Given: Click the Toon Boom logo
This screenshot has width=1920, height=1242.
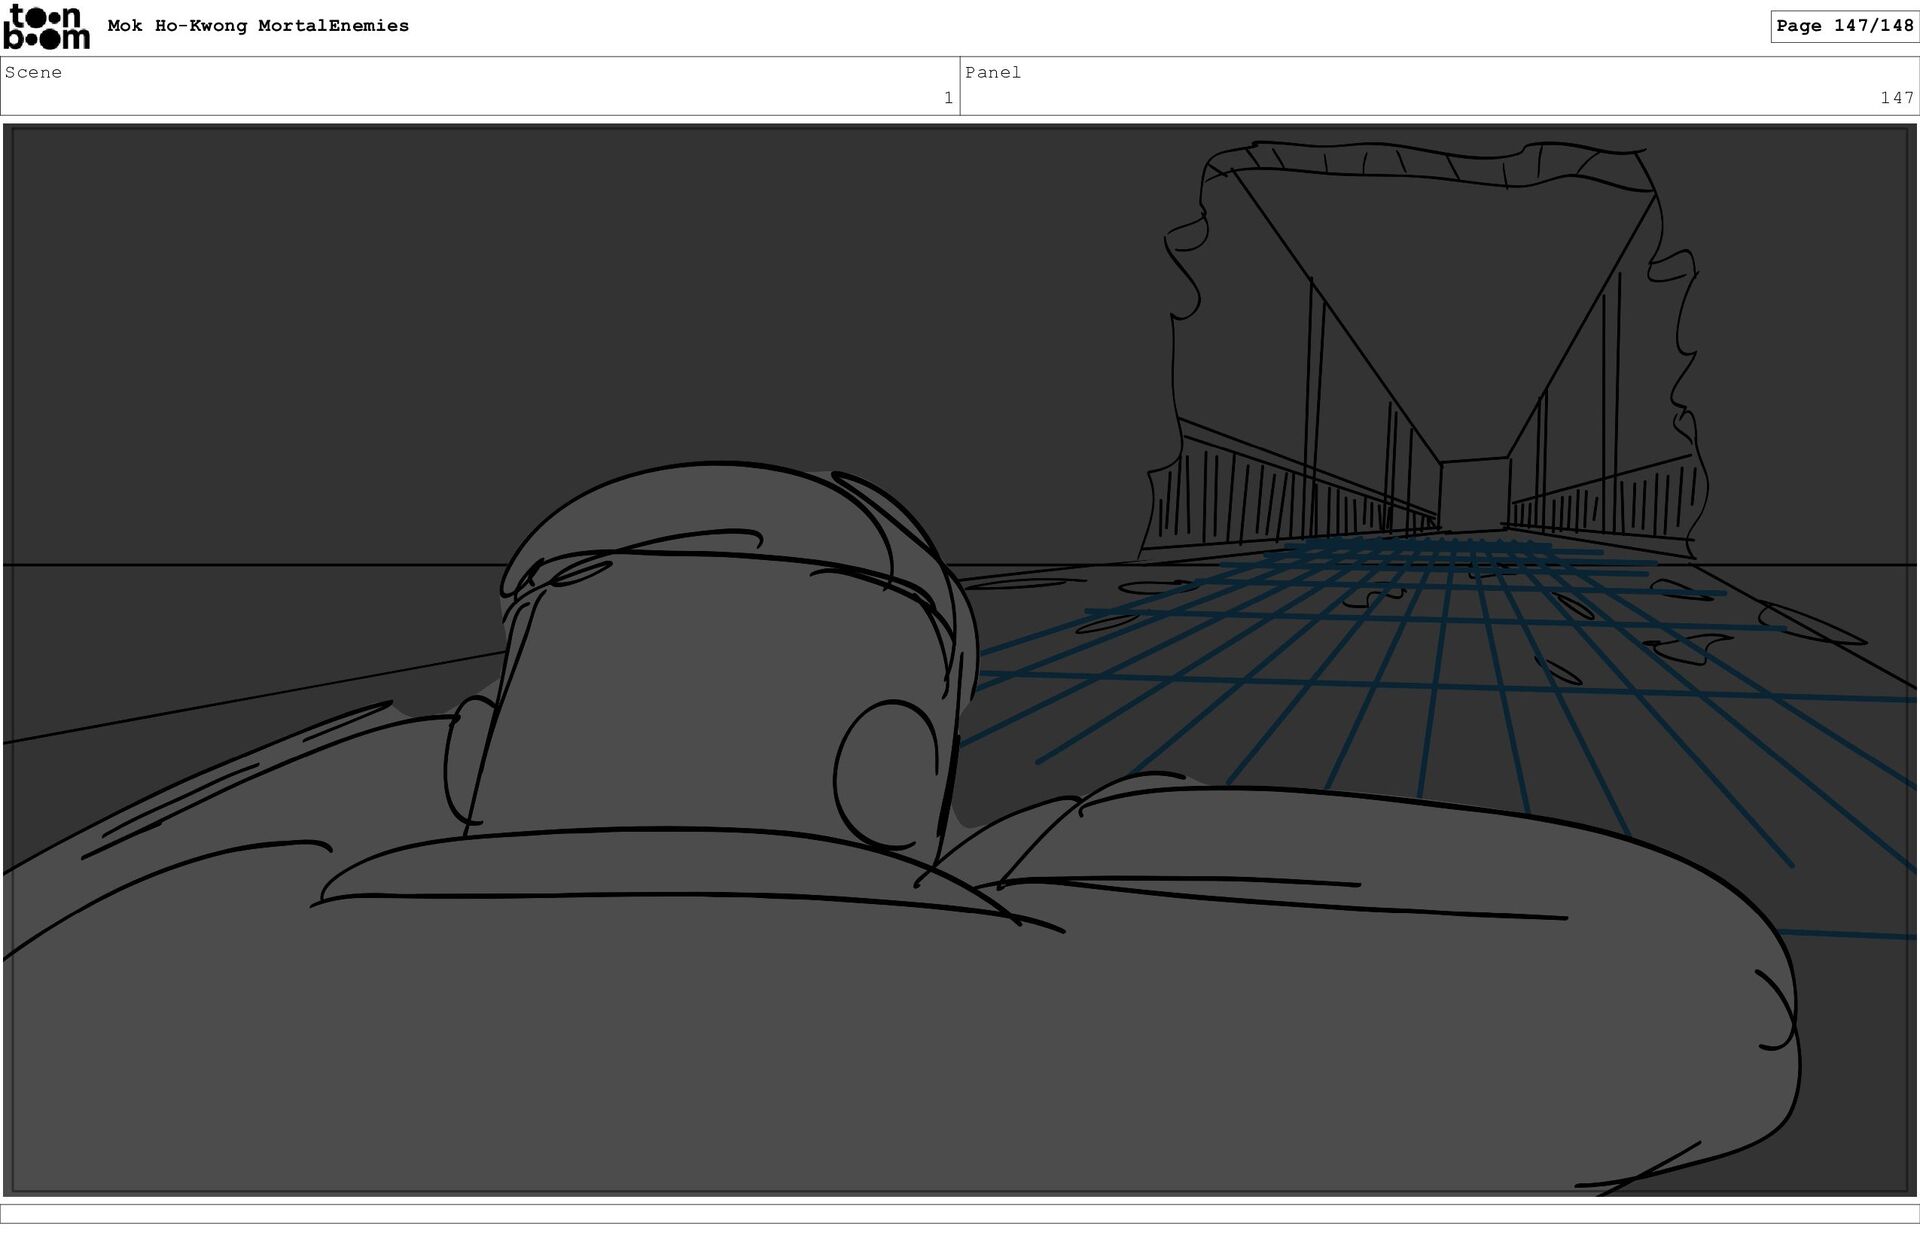Looking at the screenshot, I should tap(46, 27).
